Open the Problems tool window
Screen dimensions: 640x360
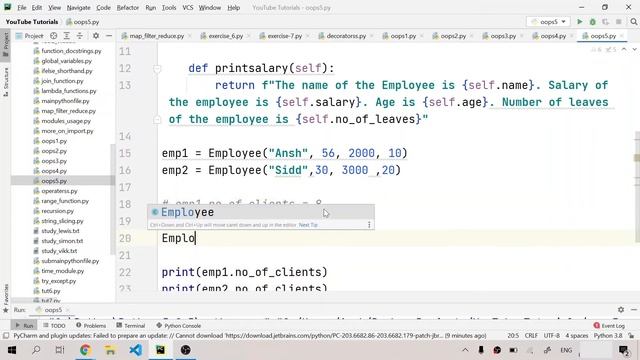(x=91, y=326)
